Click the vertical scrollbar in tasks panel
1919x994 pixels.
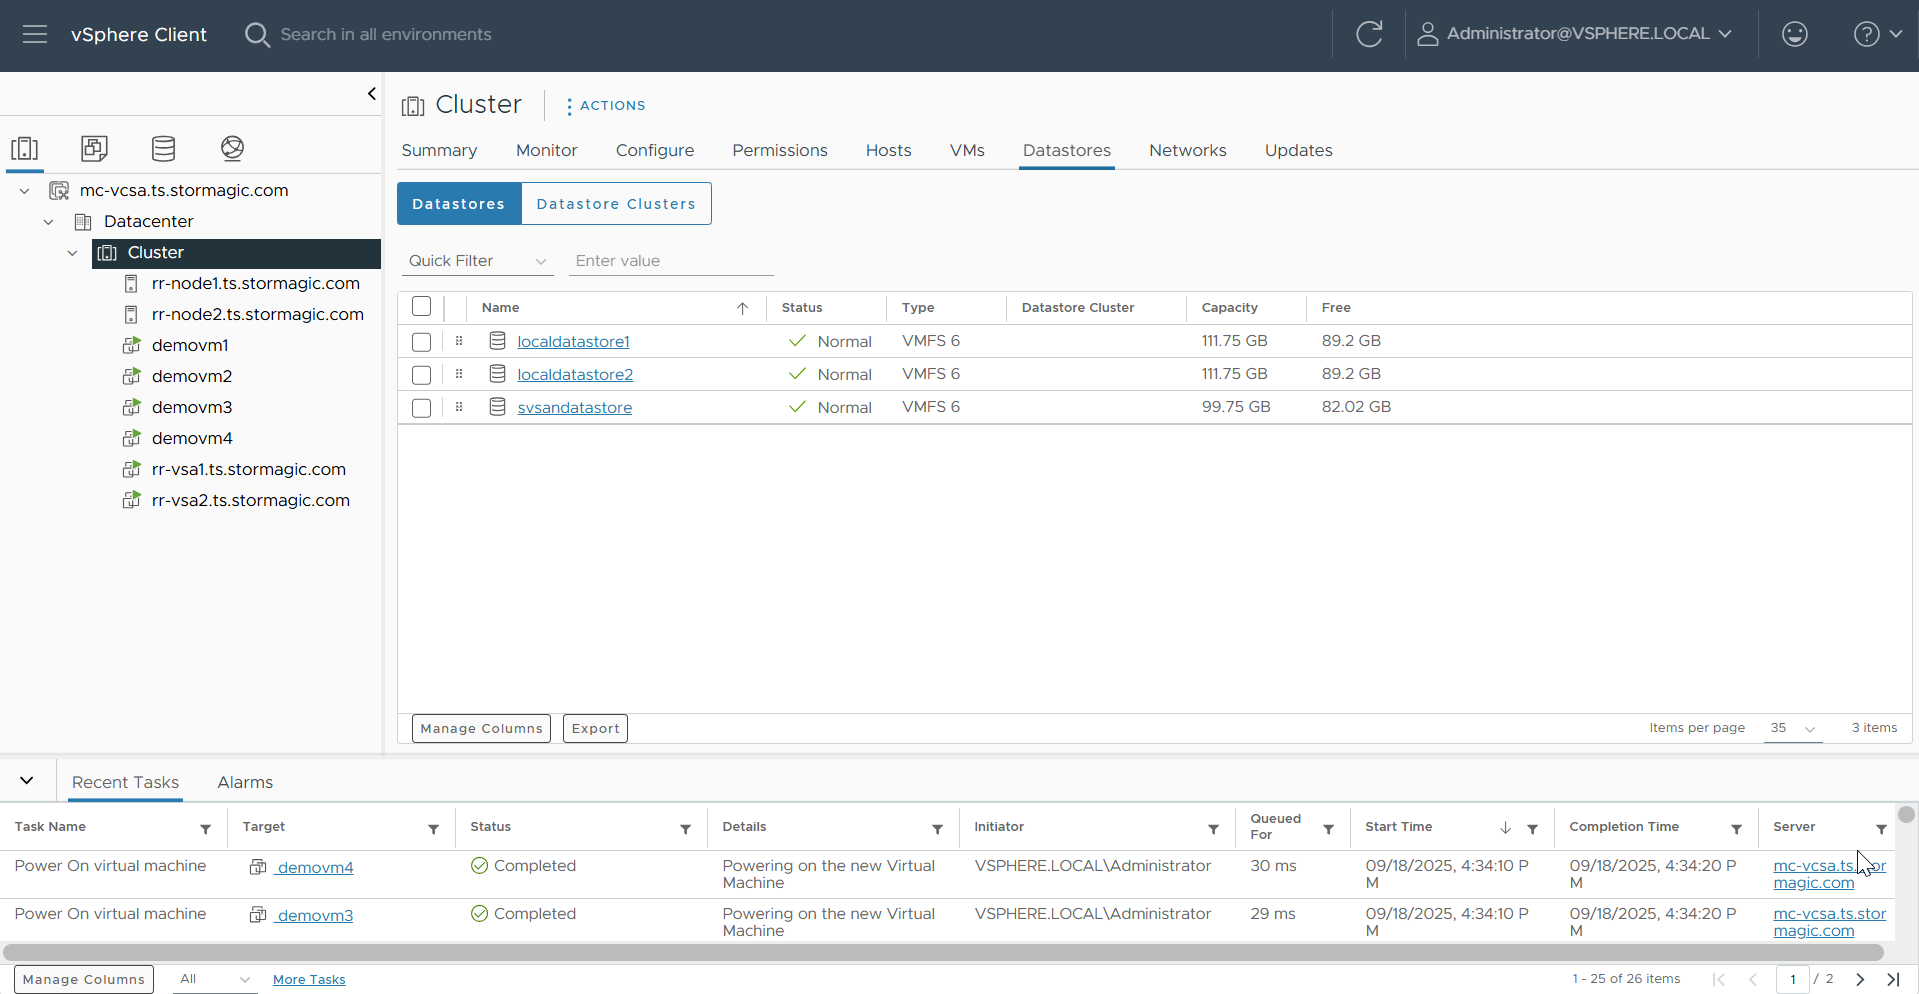tap(1906, 814)
